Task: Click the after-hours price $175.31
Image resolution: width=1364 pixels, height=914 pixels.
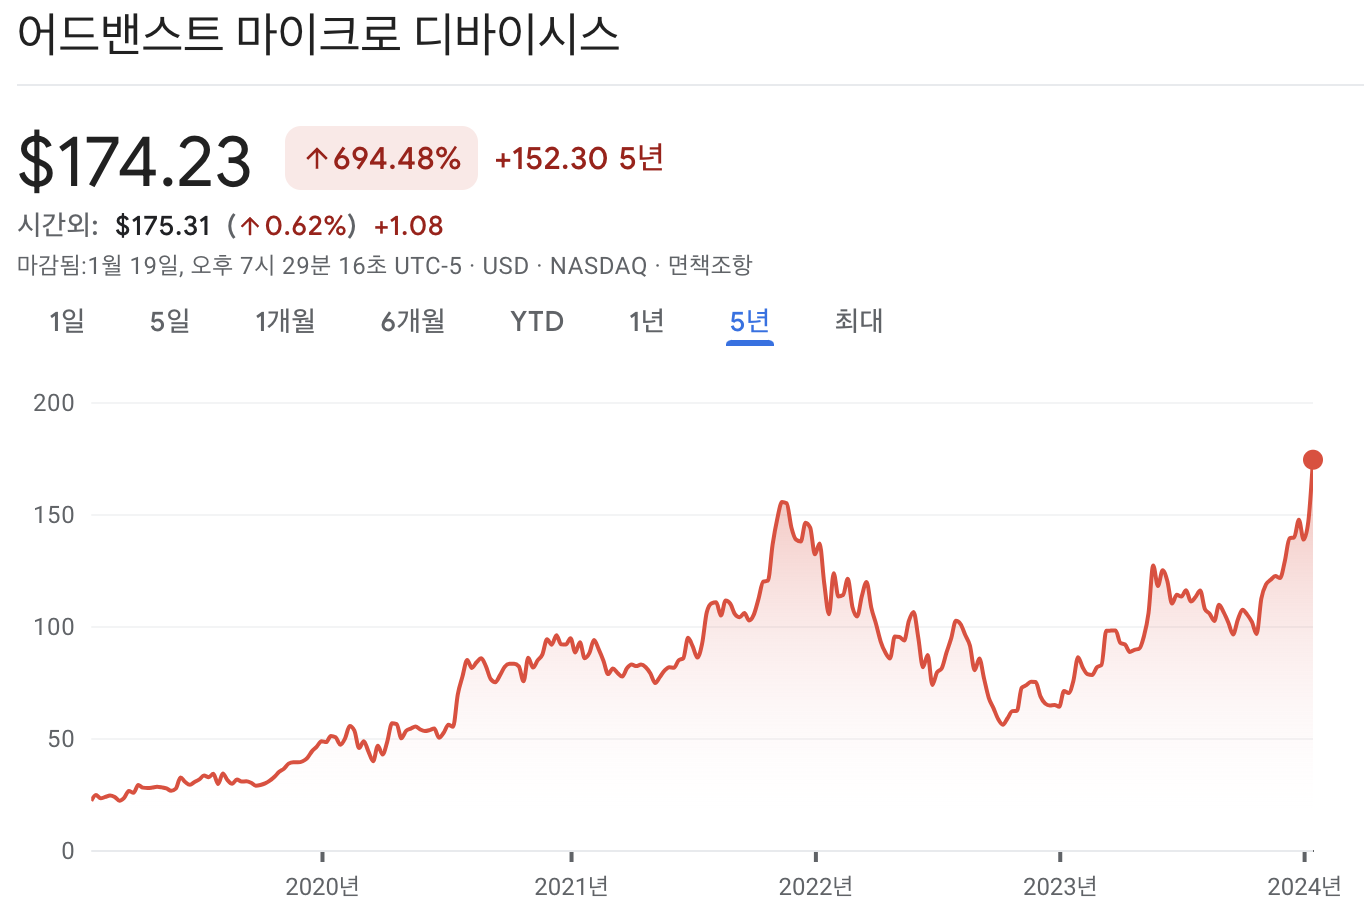Action: (x=163, y=226)
